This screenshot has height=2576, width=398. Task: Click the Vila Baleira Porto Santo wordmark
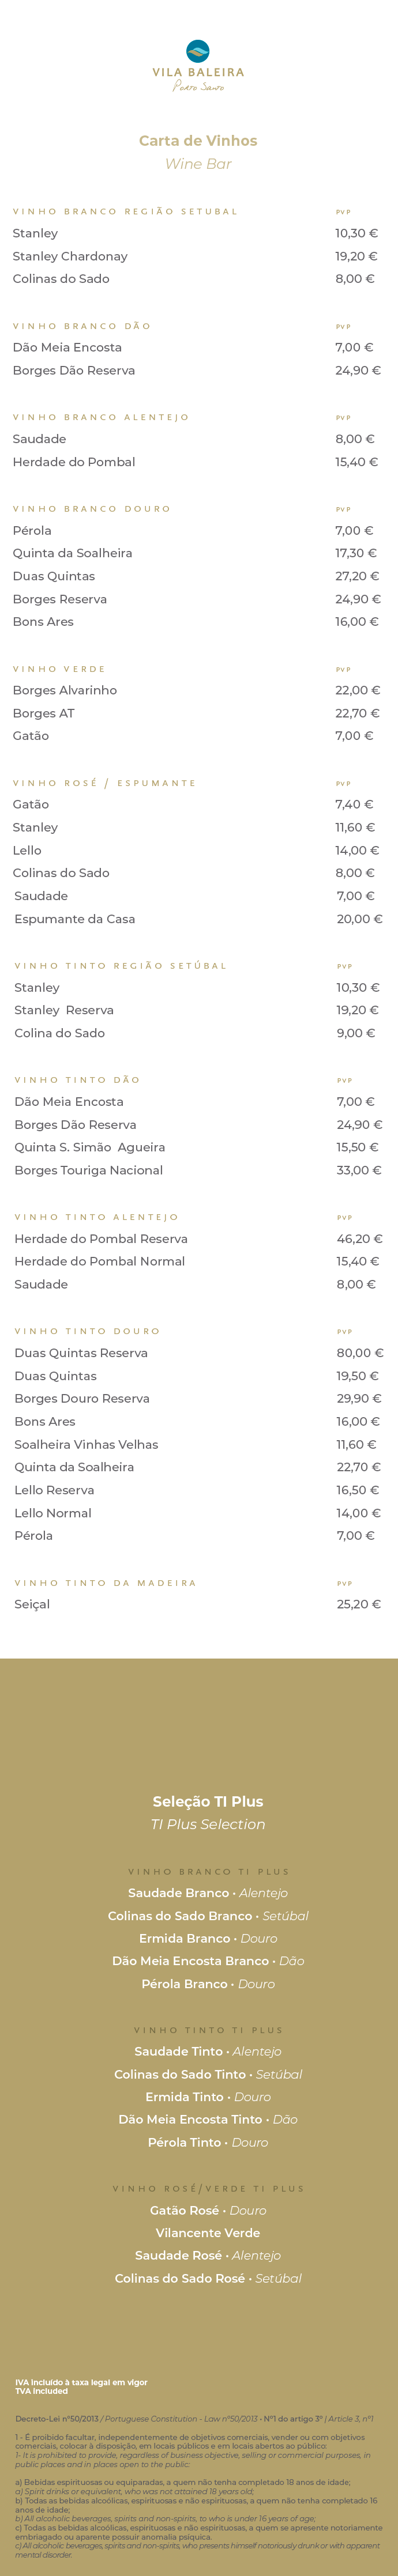pyautogui.click(x=198, y=79)
